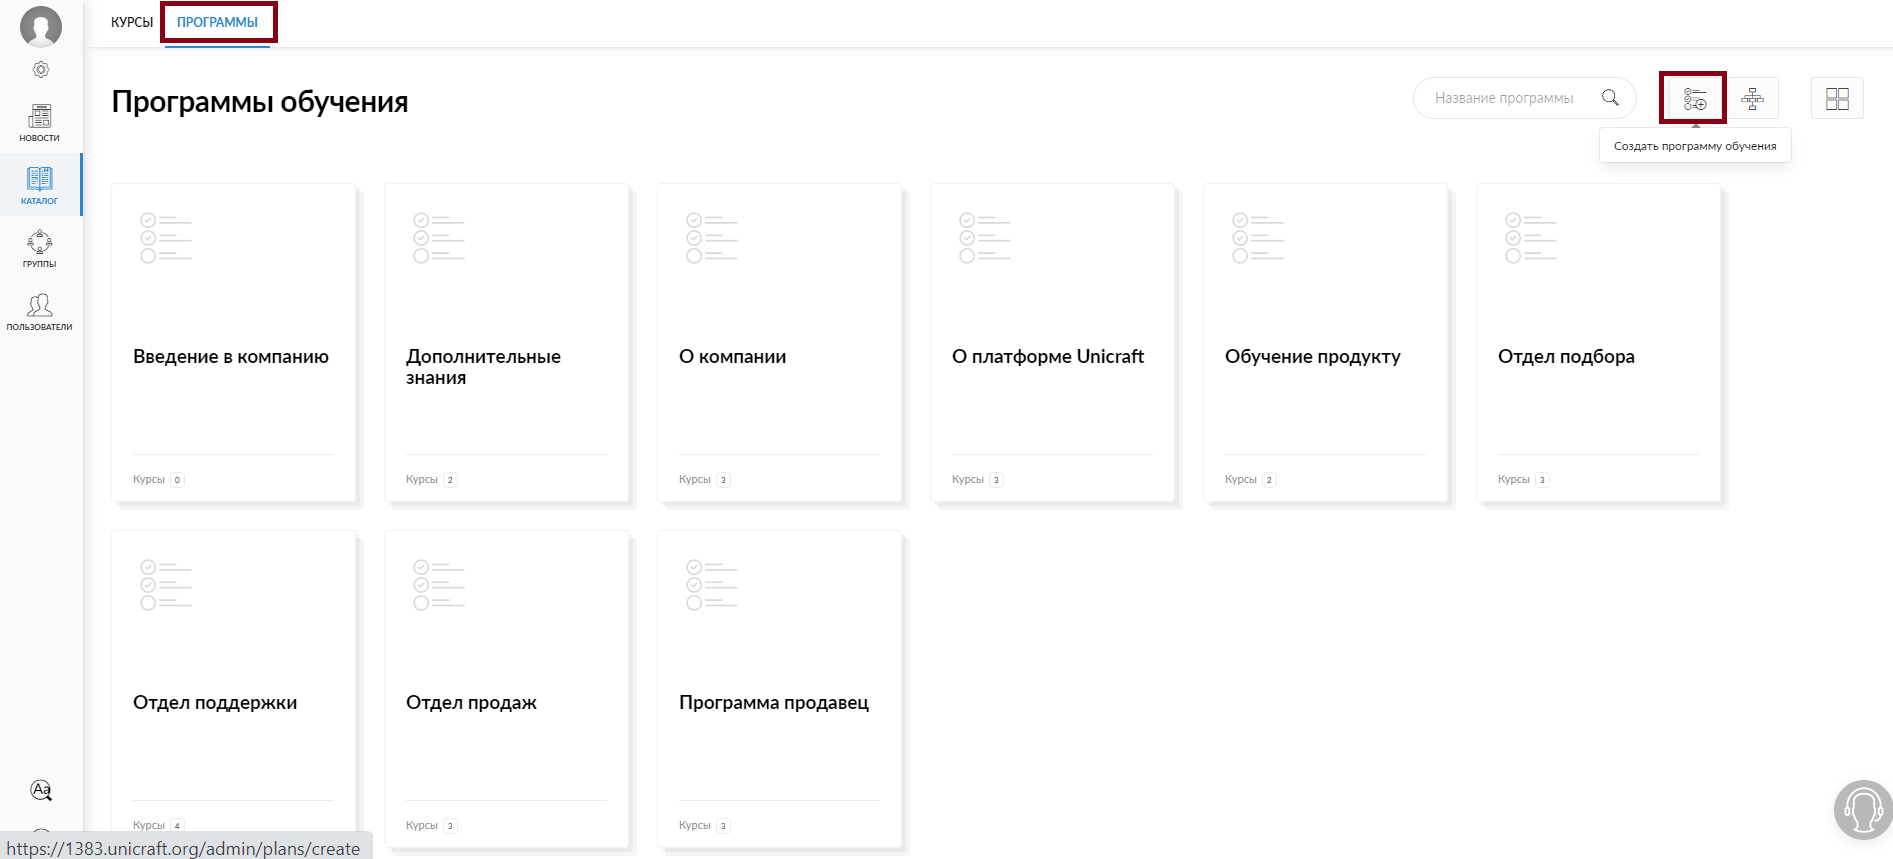Open the support headset chat

click(x=1863, y=810)
